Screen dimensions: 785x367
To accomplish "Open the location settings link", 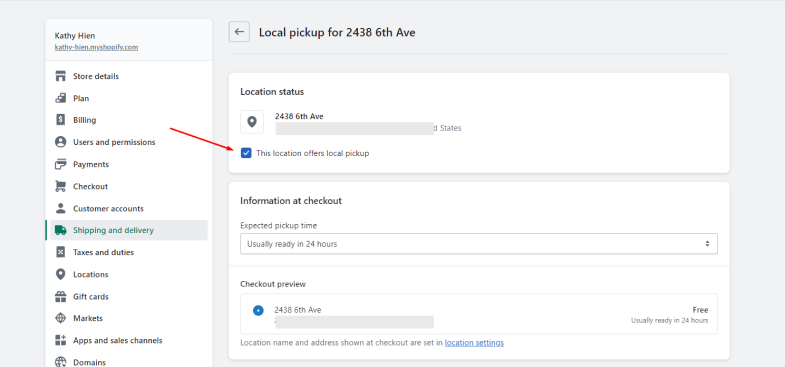I will [474, 343].
